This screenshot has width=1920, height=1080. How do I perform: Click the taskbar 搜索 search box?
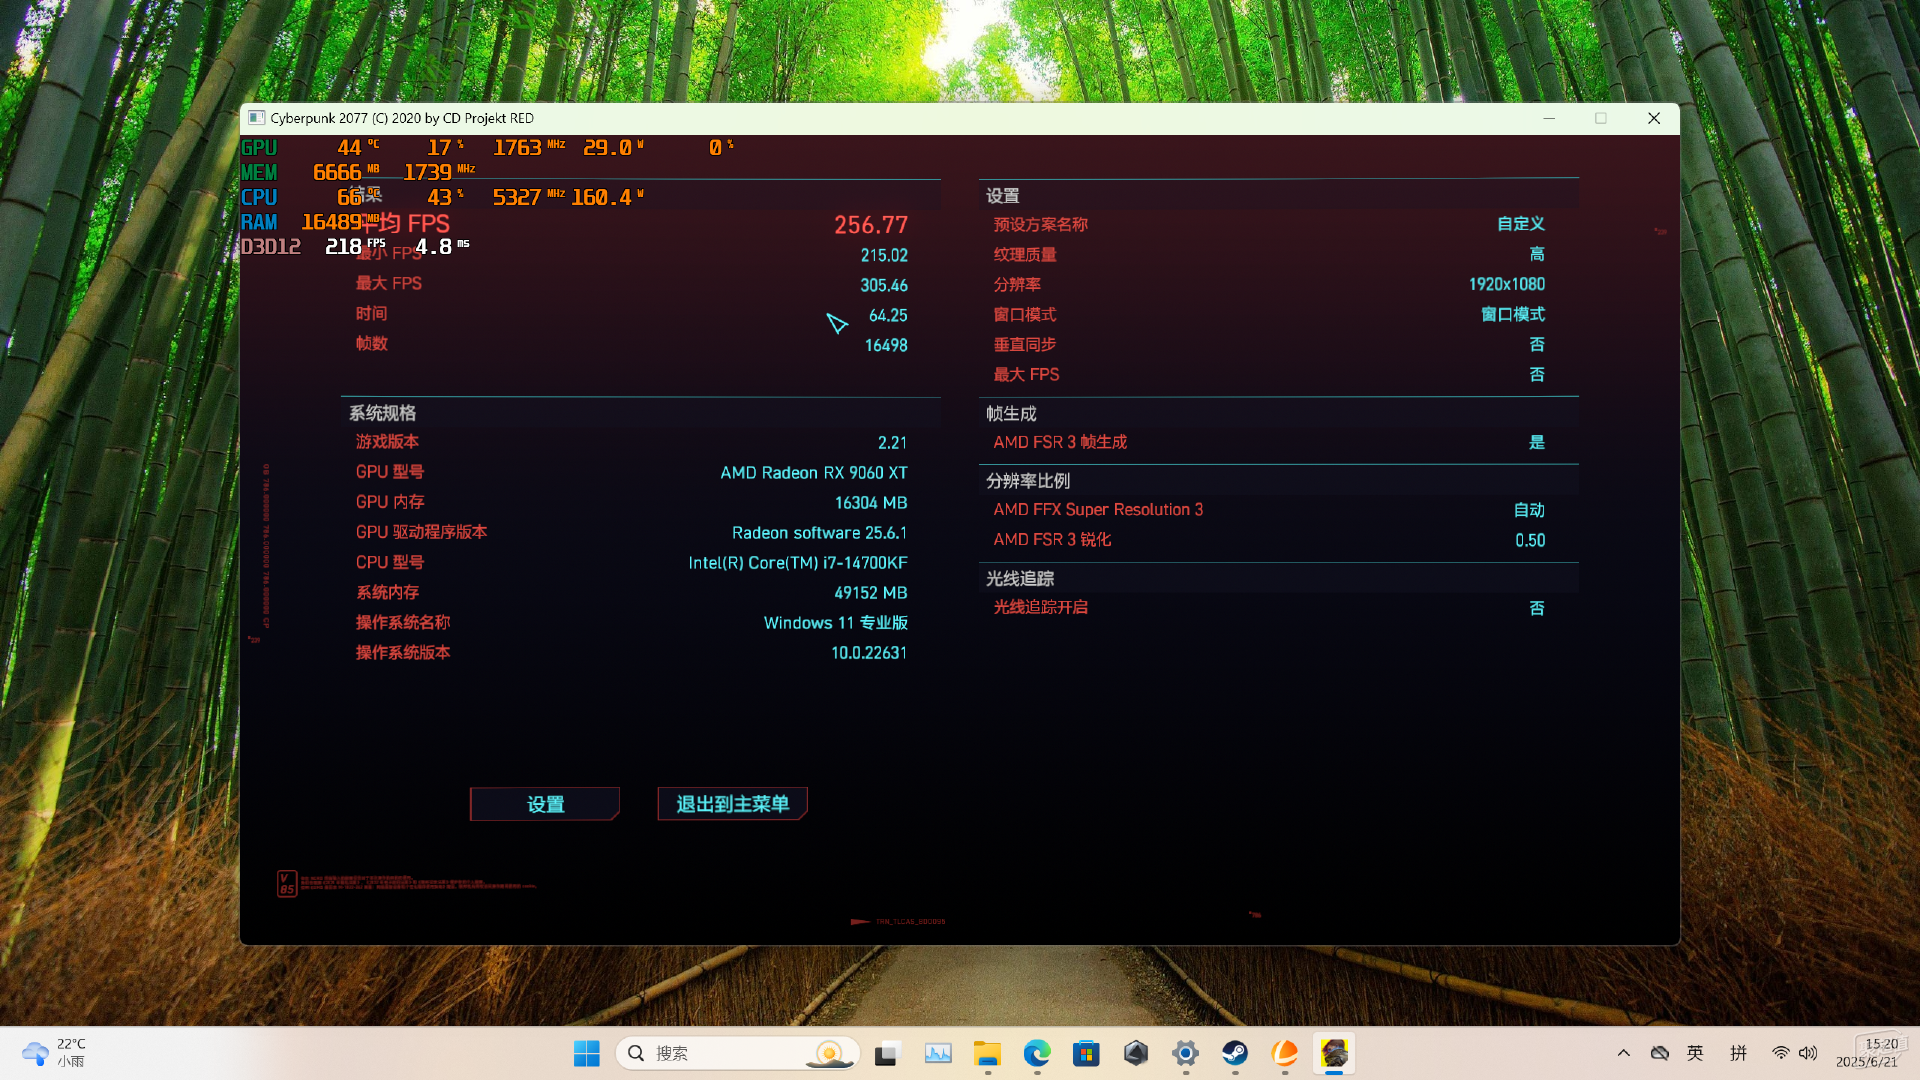click(x=738, y=1053)
